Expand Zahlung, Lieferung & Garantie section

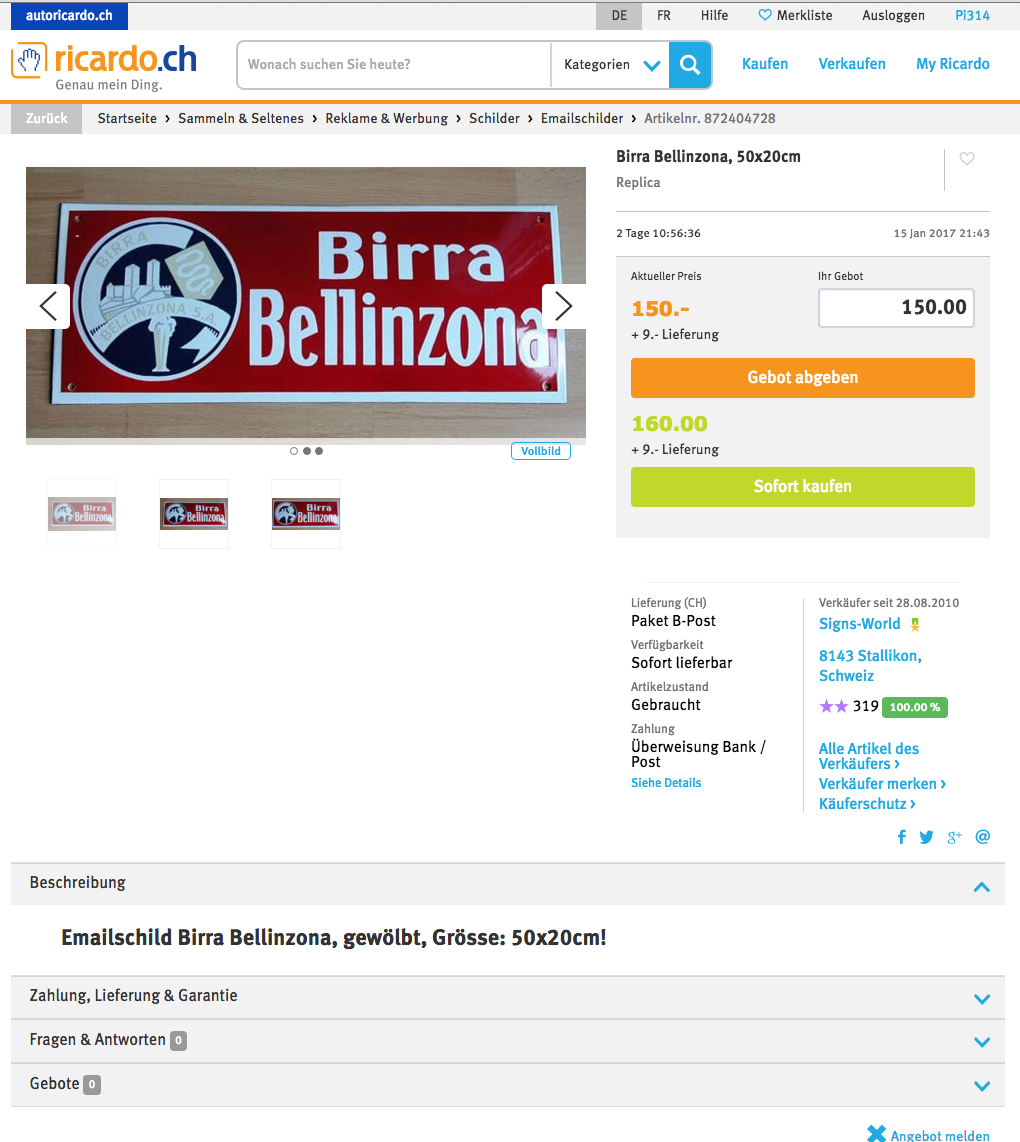click(x=508, y=997)
